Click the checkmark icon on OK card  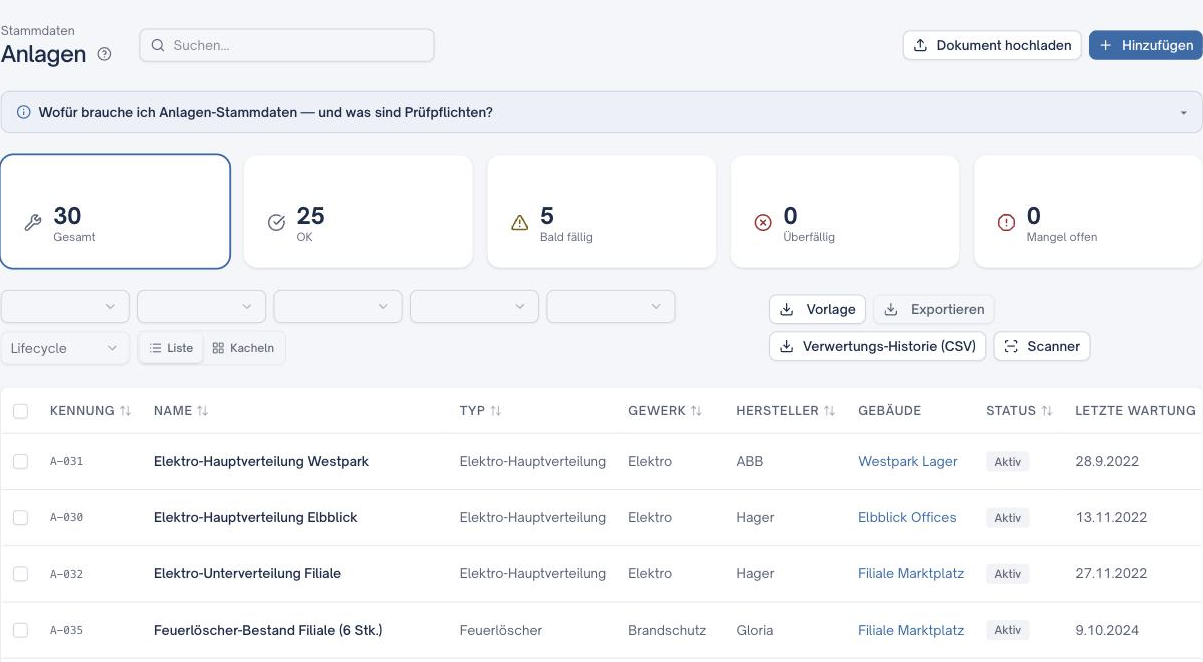point(276,223)
